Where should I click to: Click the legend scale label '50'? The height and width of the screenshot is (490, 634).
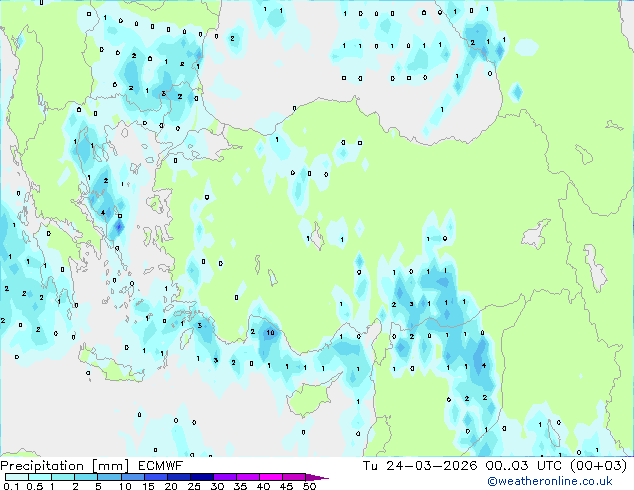pyautogui.click(x=309, y=486)
